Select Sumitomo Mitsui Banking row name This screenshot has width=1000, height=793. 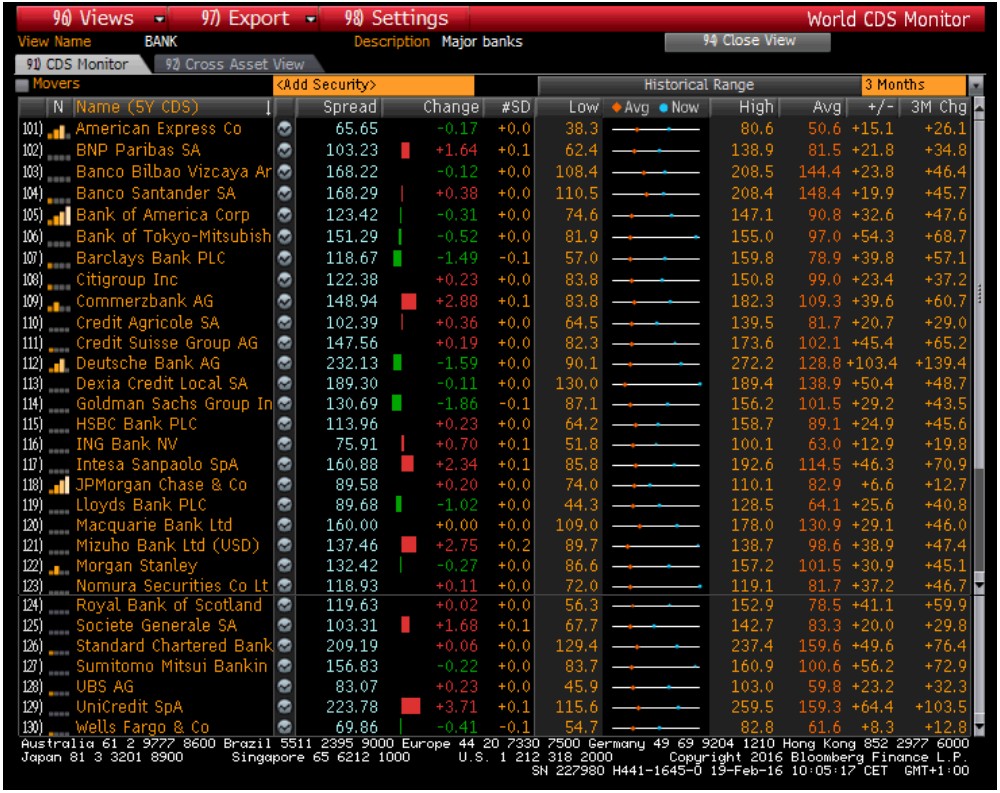pyautogui.click(x=171, y=667)
